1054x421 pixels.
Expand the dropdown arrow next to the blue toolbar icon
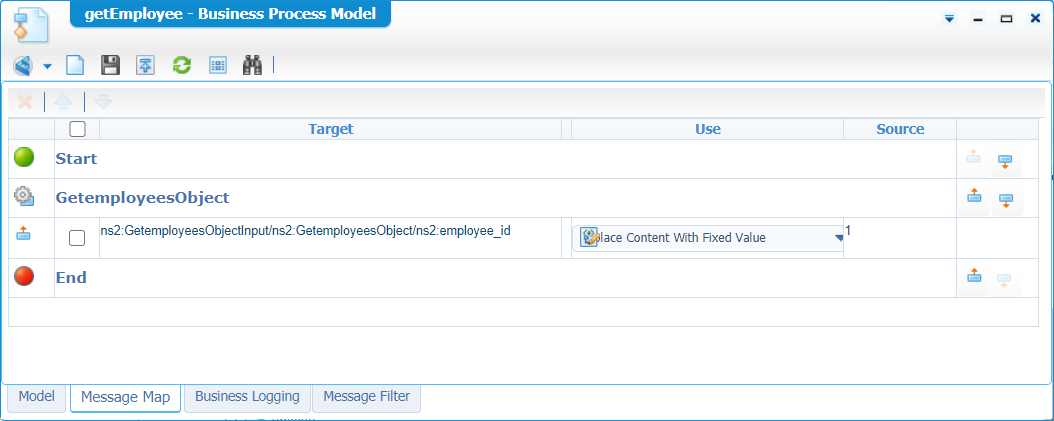[x=47, y=67]
